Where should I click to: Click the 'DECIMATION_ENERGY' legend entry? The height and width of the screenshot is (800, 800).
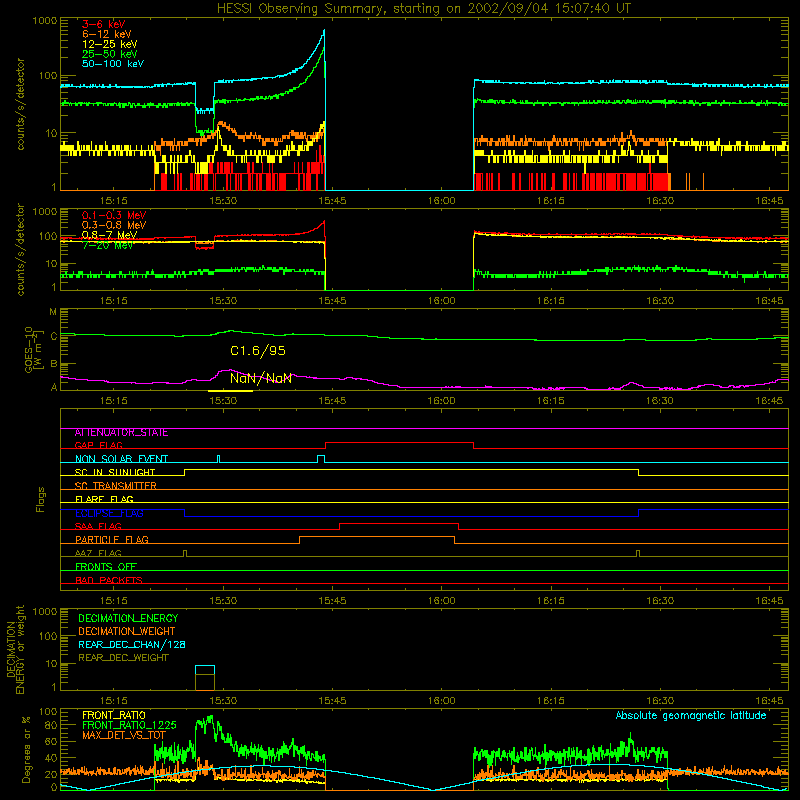pyautogui.click(x=128, y=618)
